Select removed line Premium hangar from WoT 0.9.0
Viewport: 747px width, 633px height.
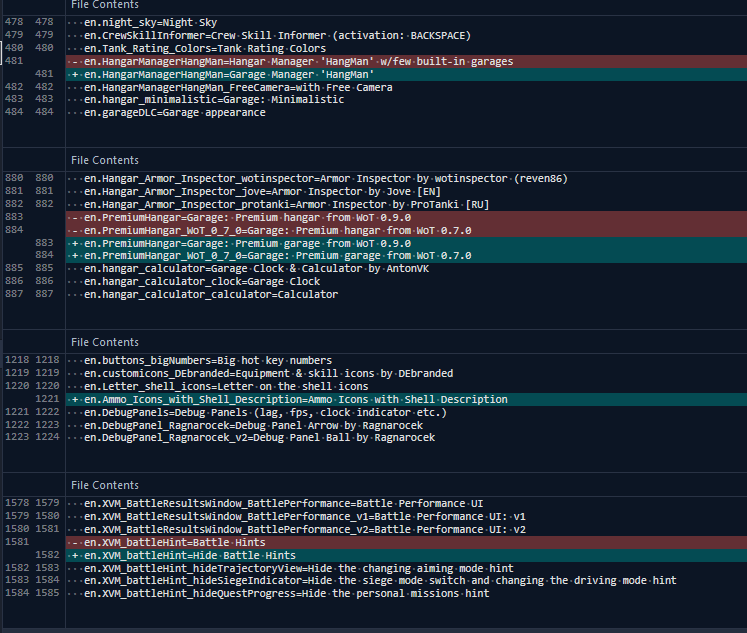tap(406, 218)
